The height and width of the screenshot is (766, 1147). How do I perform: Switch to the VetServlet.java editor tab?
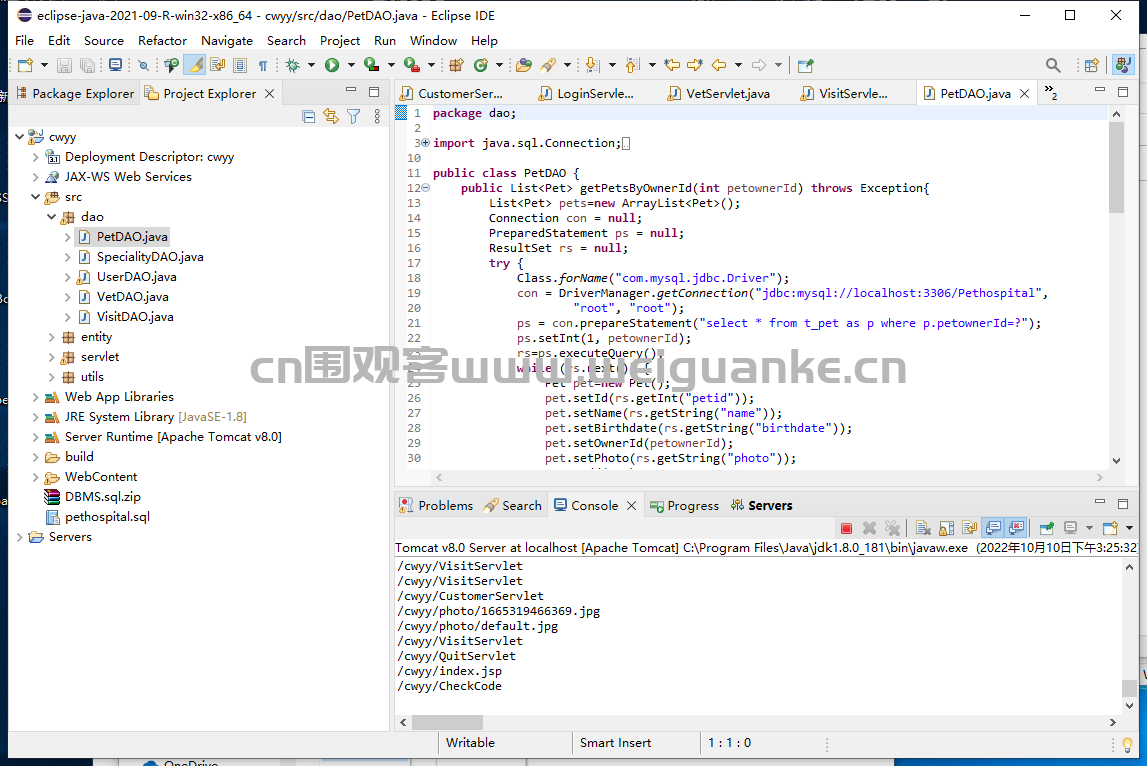(x=719, y=93)
